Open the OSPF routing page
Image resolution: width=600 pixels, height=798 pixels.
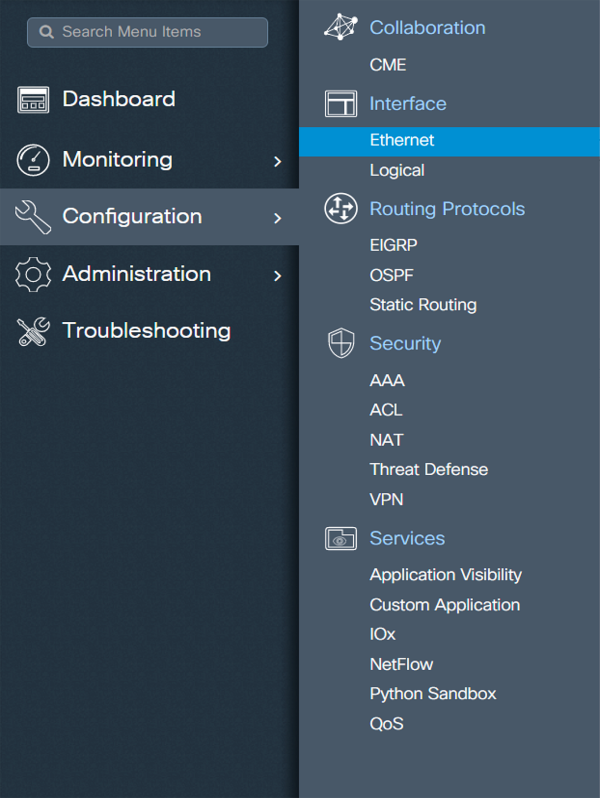pos(391,275)
